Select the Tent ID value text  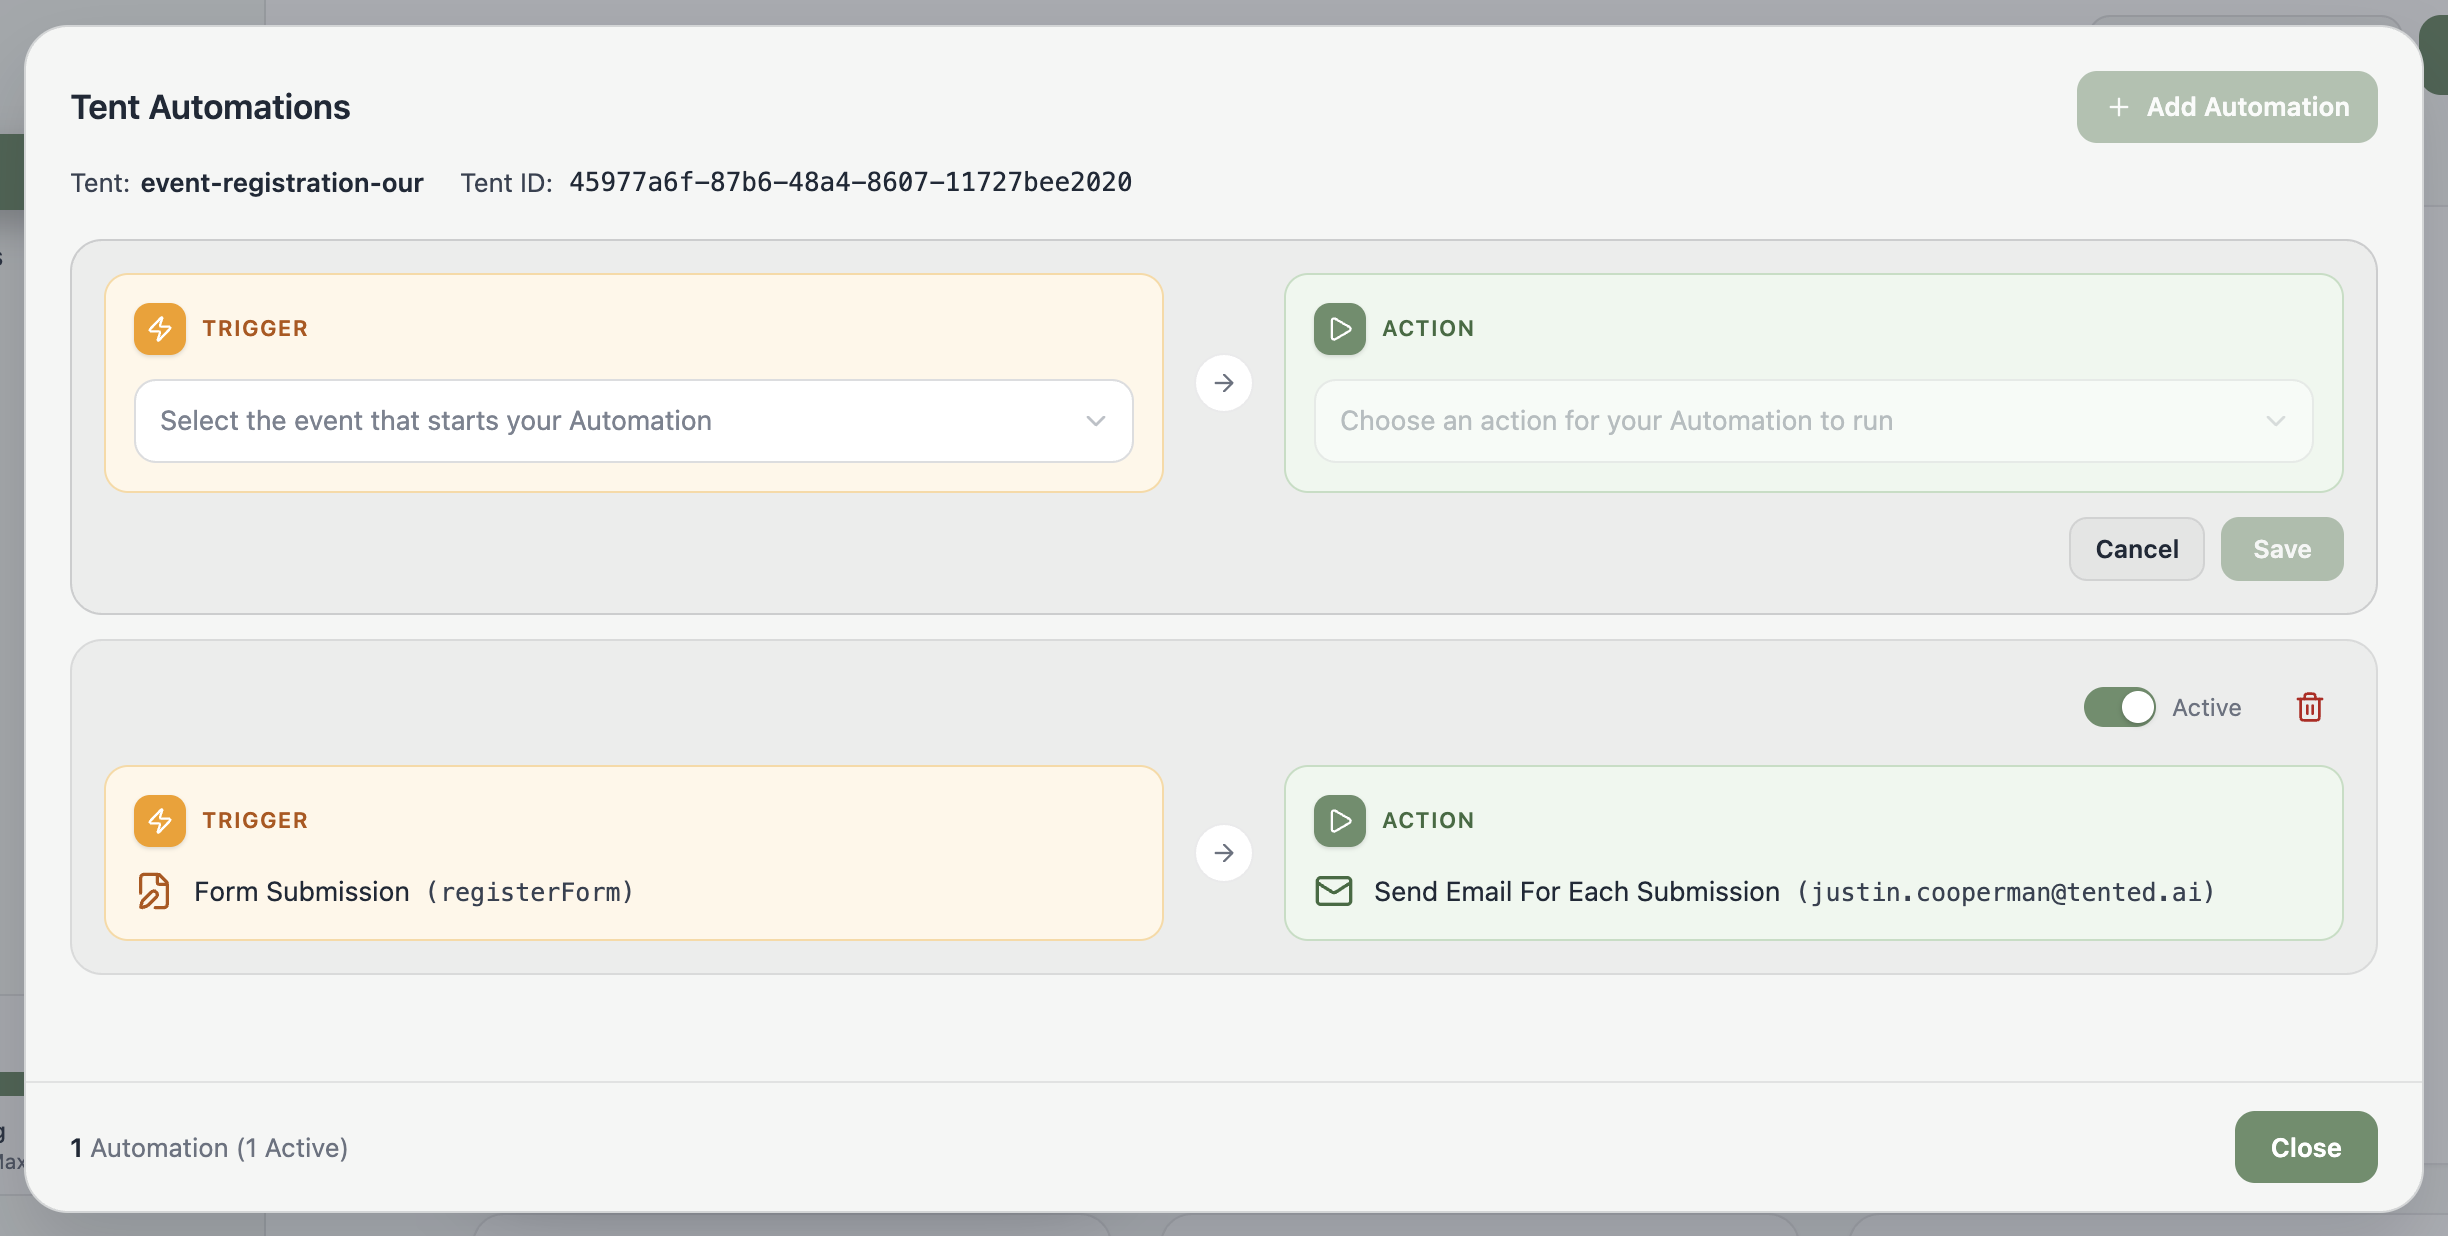pos(850,182)
